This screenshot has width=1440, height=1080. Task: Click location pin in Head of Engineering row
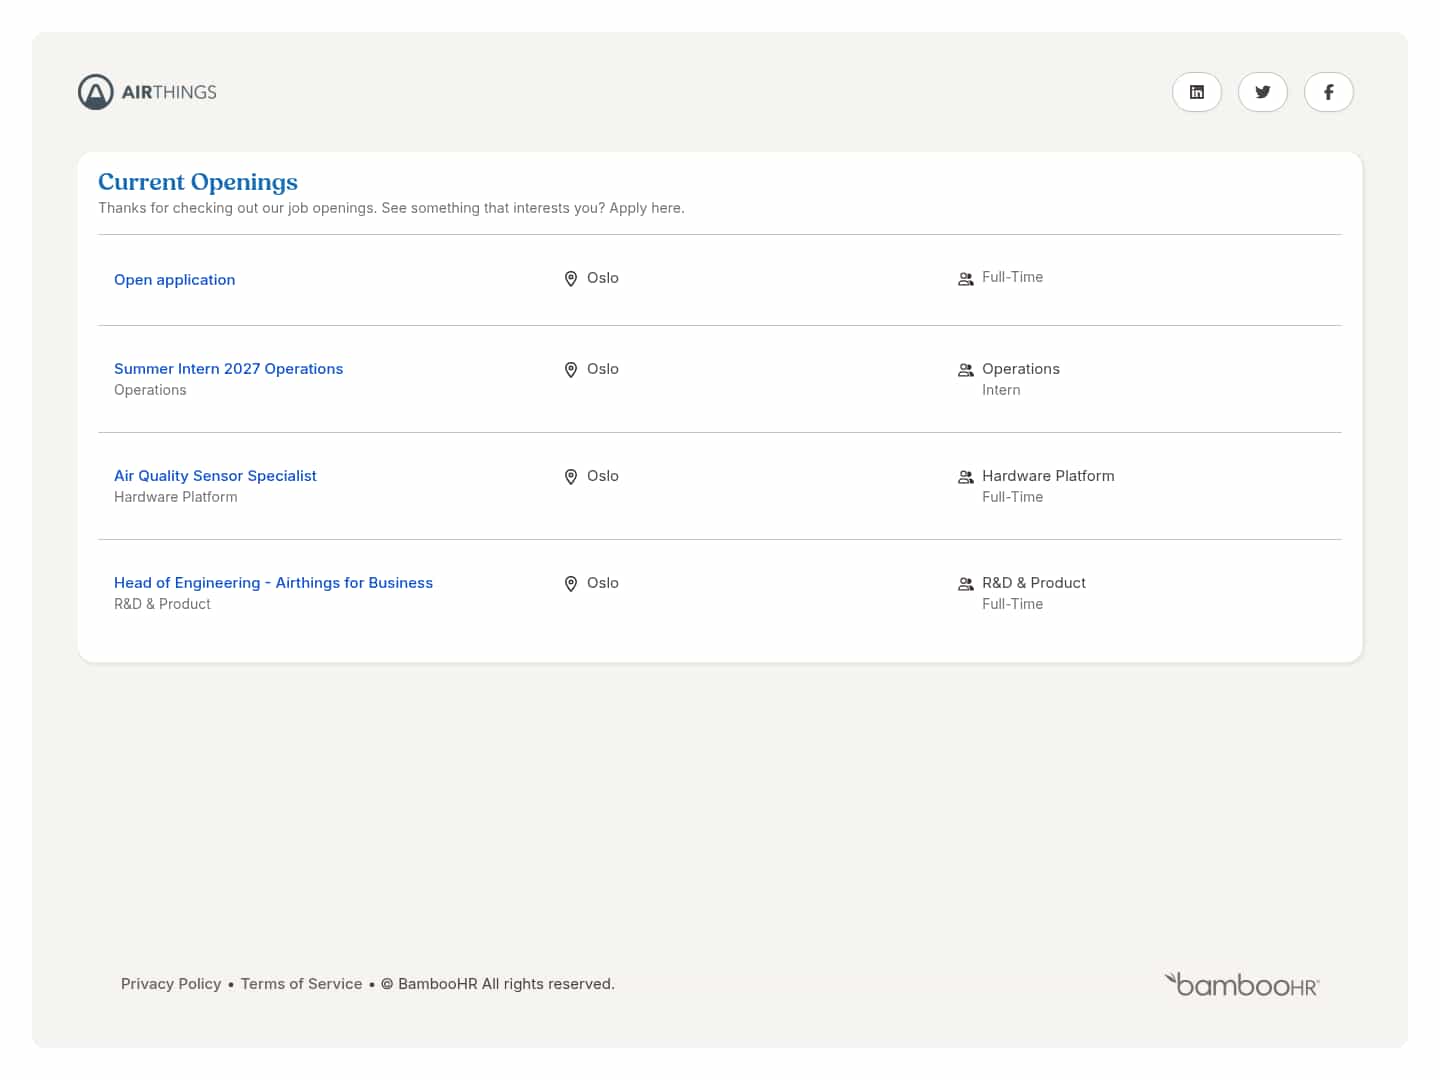coord(571,584)
